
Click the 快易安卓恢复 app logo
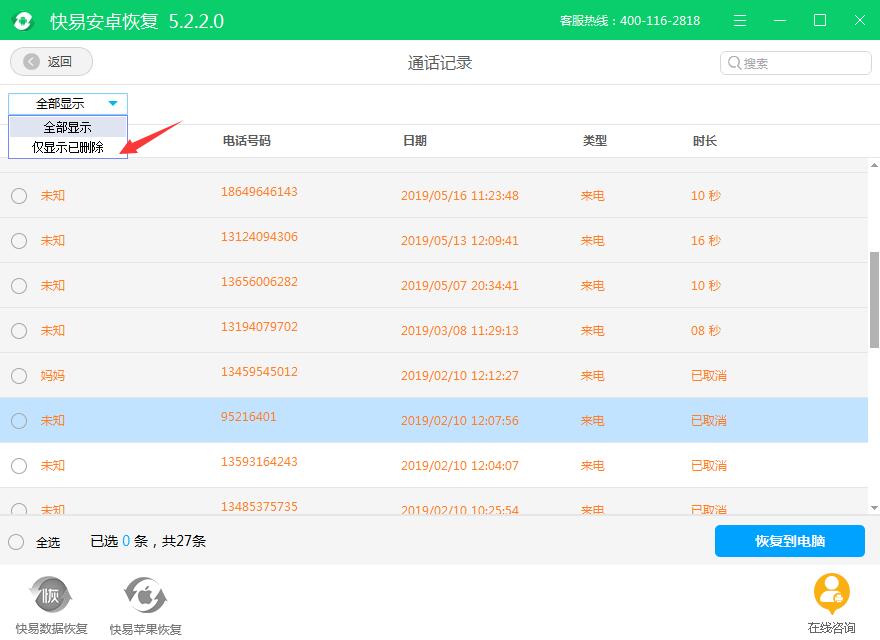click(x=24, y=21)
